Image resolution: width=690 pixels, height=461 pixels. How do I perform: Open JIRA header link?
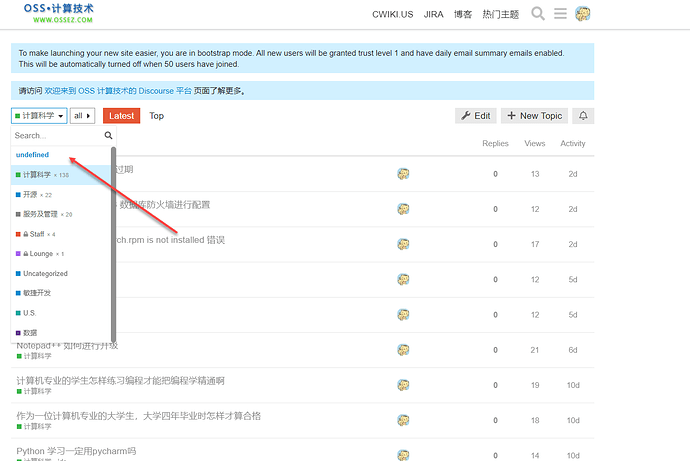(x=433, y=15)
